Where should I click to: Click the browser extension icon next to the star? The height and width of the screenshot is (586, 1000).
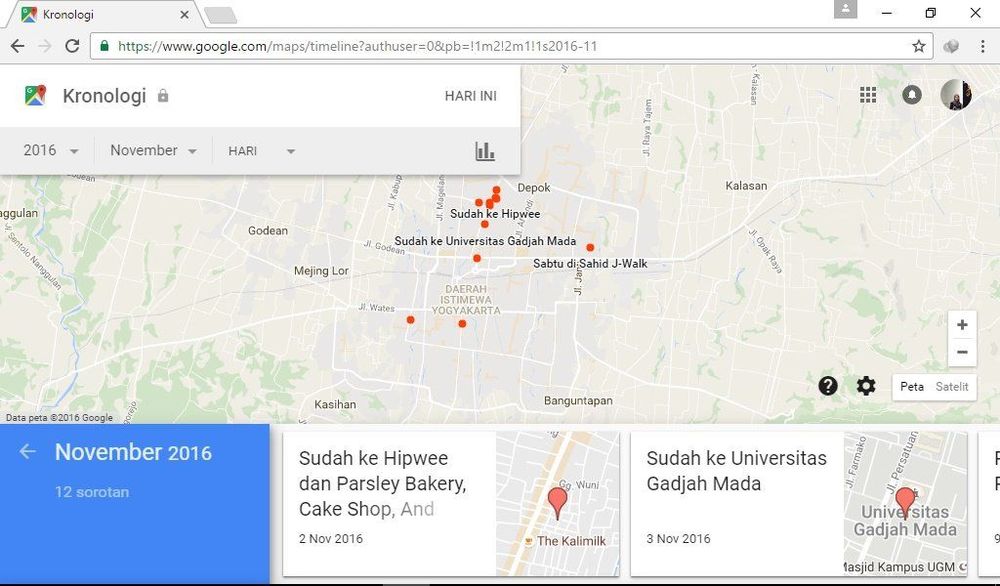coord(951,46)
